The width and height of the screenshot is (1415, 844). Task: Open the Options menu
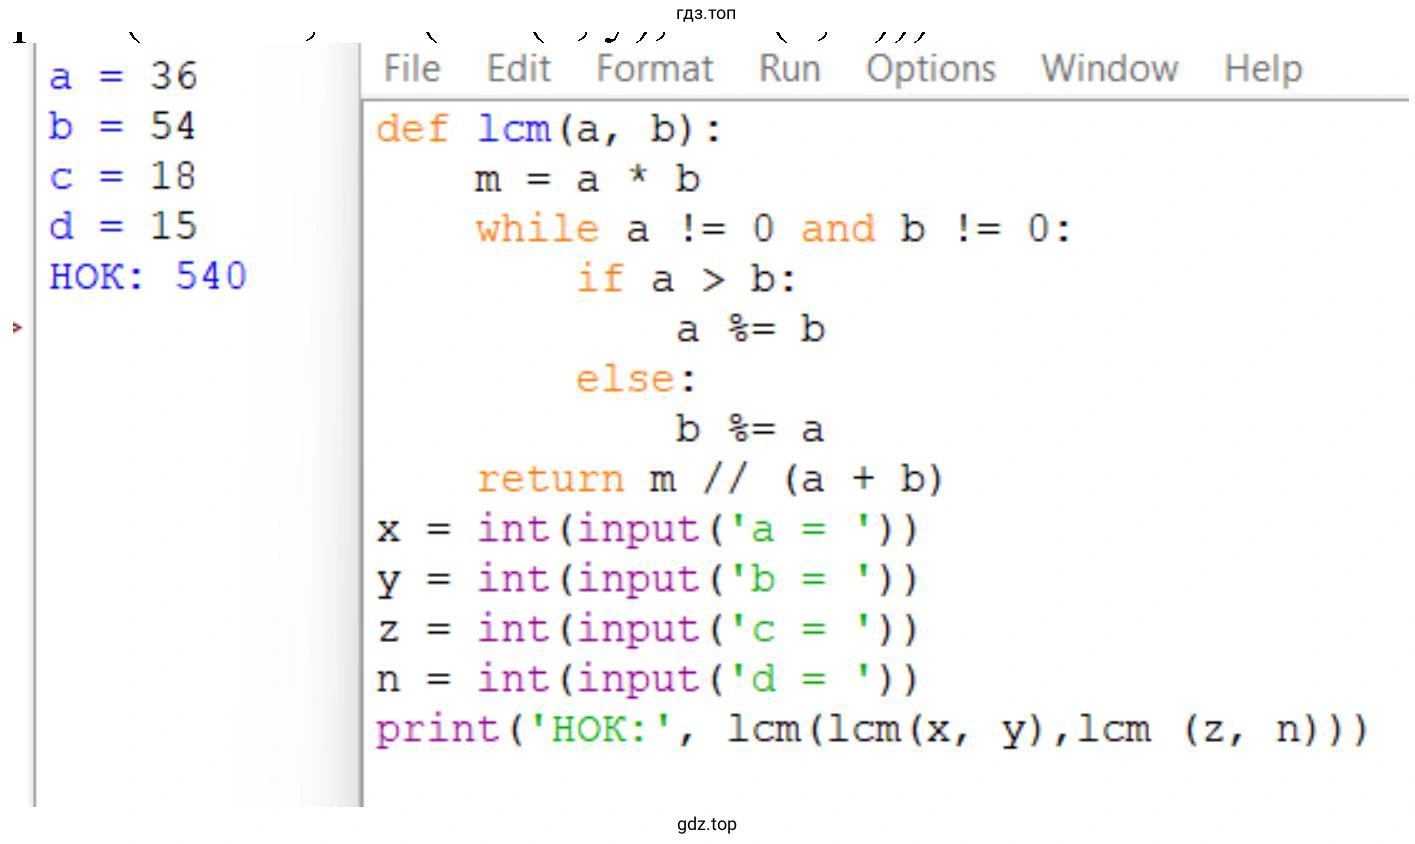(x=930, y=69)
